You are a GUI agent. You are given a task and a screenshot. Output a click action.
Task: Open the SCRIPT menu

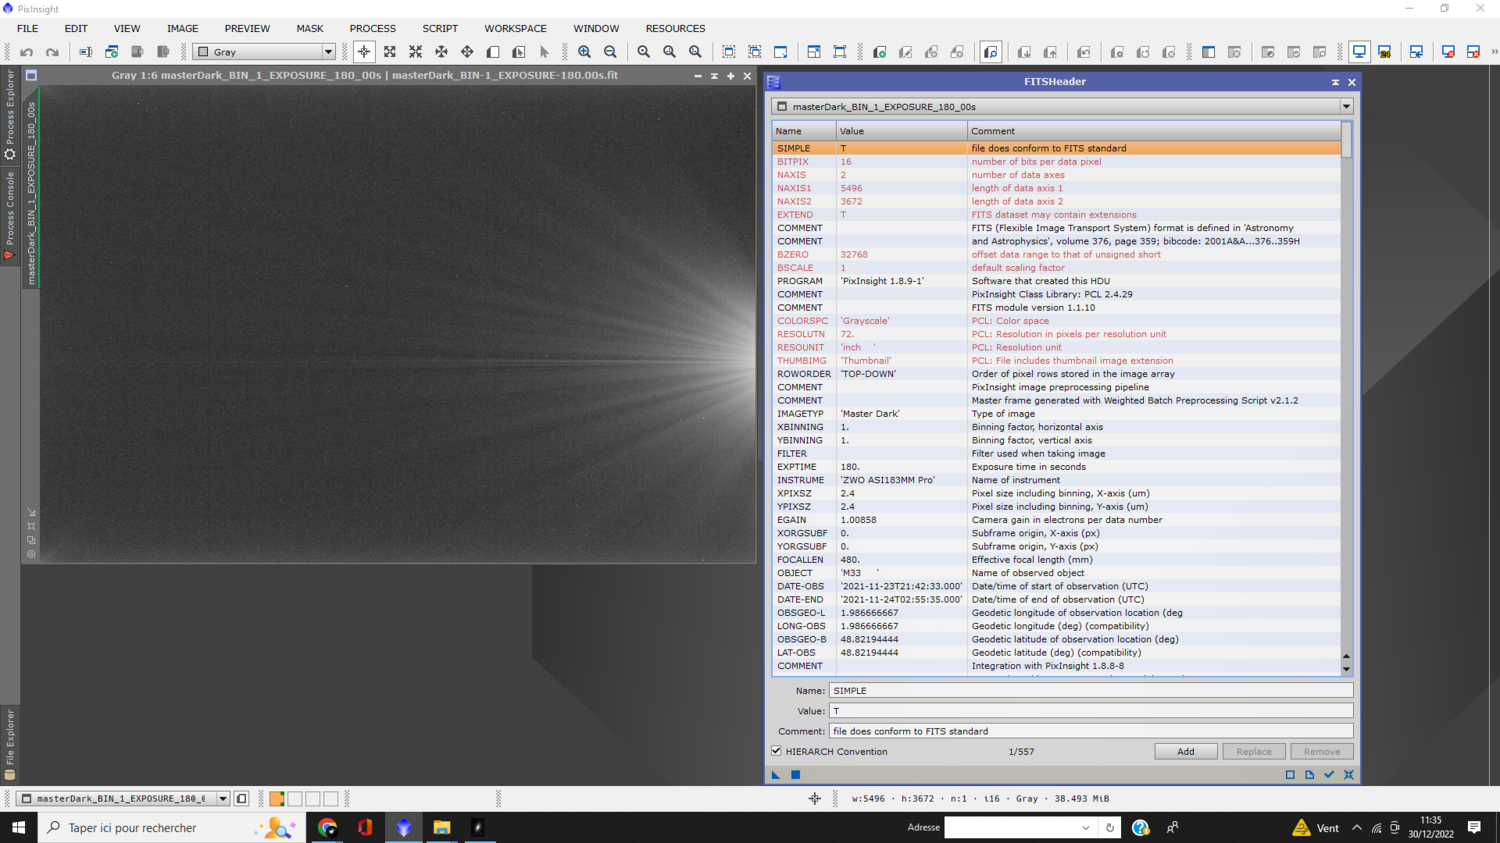point(440,29)
